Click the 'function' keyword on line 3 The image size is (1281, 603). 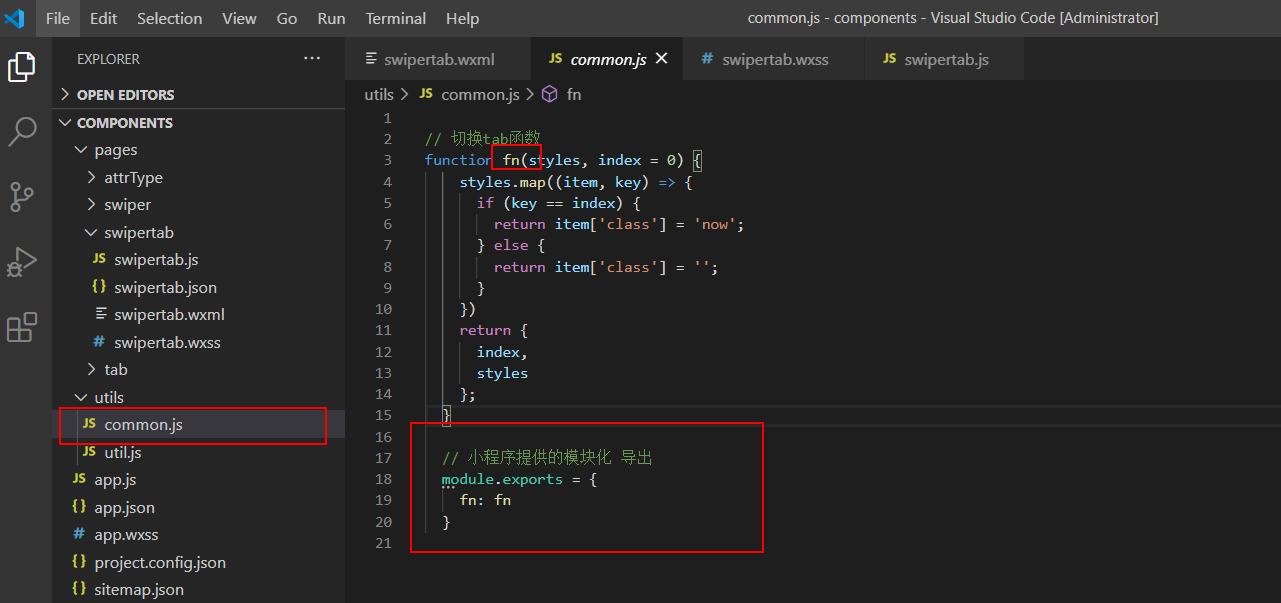point(458,160)
